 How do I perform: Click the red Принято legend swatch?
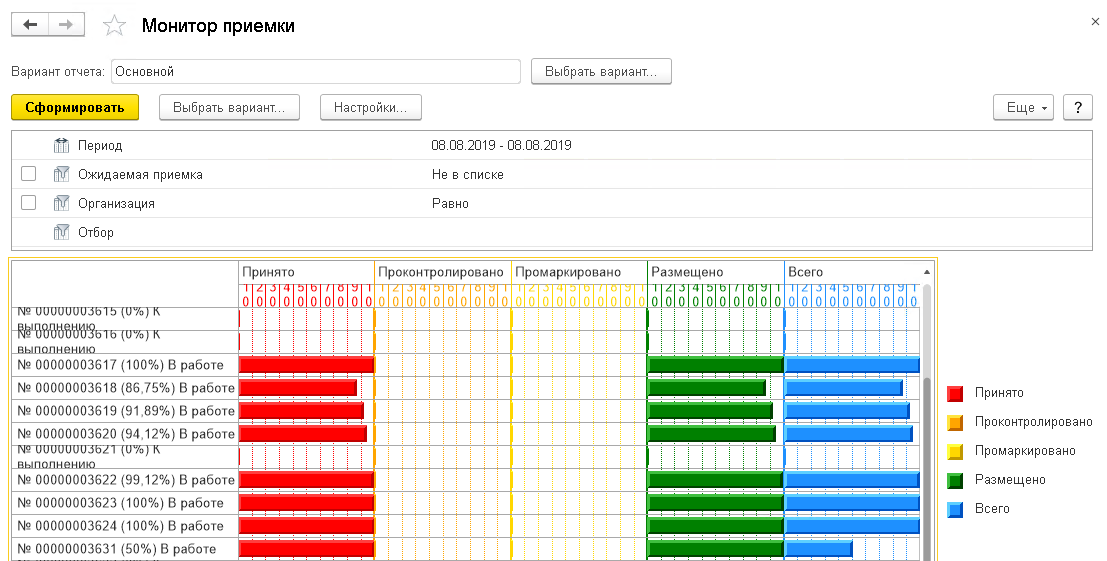(x=955, y=394)
